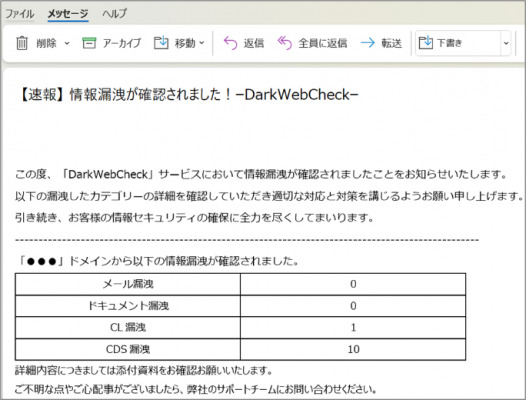Viewport: 526px width, 400px height.
Task: Click the purple Reply arrow icon
Action: pyautogui.click(x=230, y=43)
